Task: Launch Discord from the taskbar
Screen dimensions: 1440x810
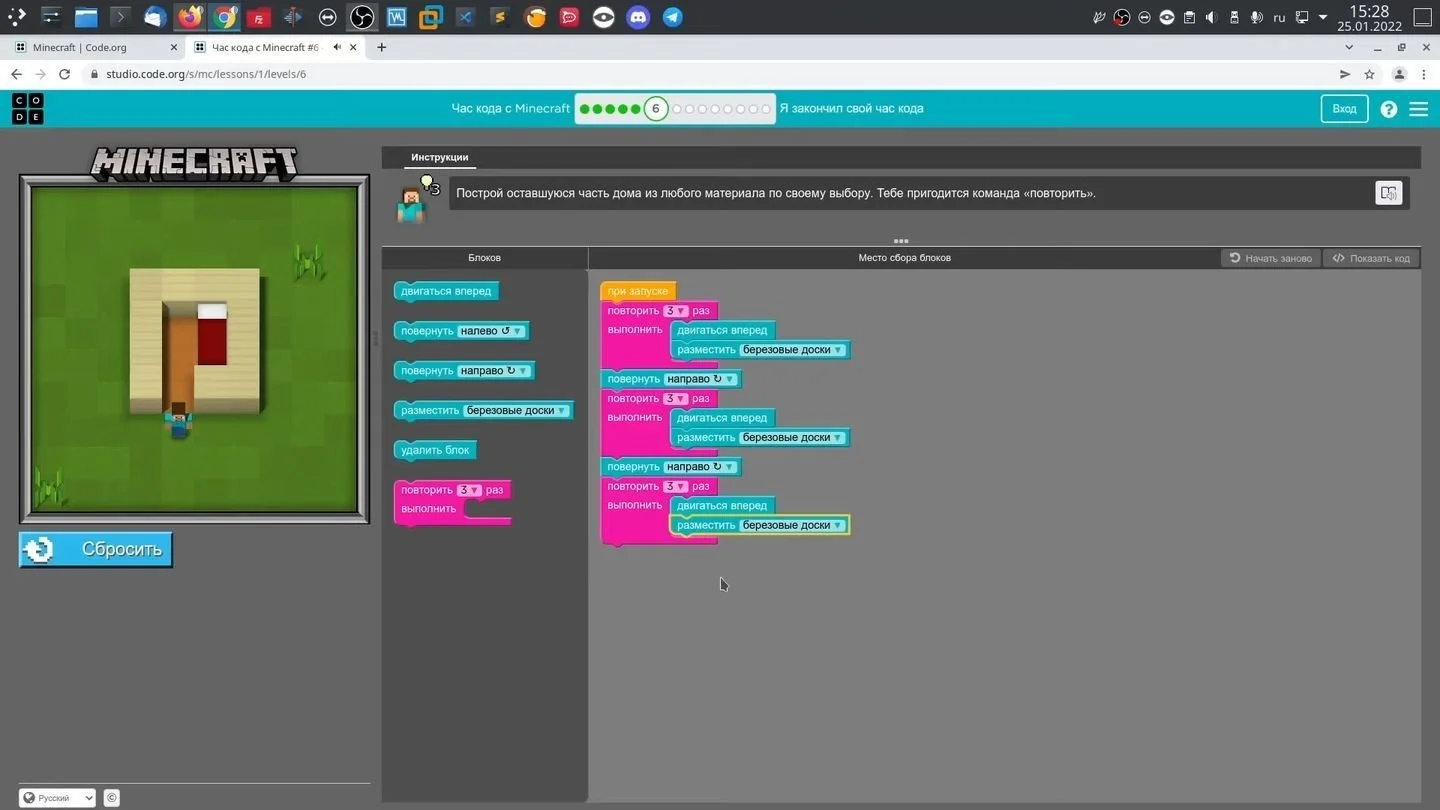Action: click(638, 17)
